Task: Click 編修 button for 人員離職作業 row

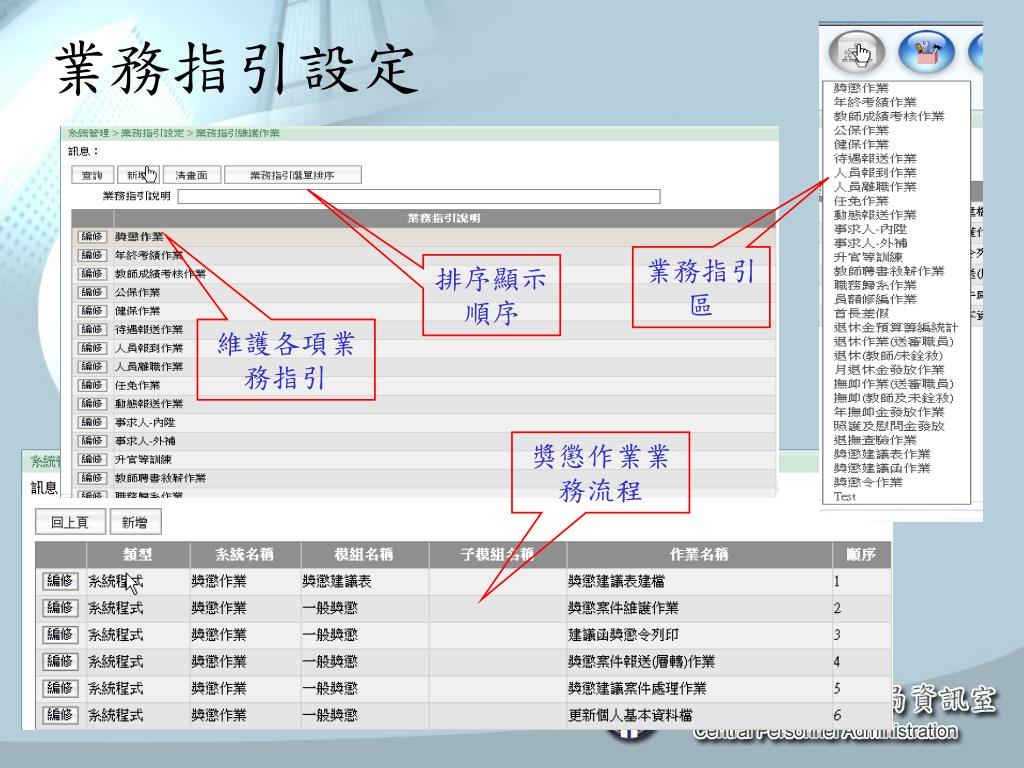Action: 92,366
